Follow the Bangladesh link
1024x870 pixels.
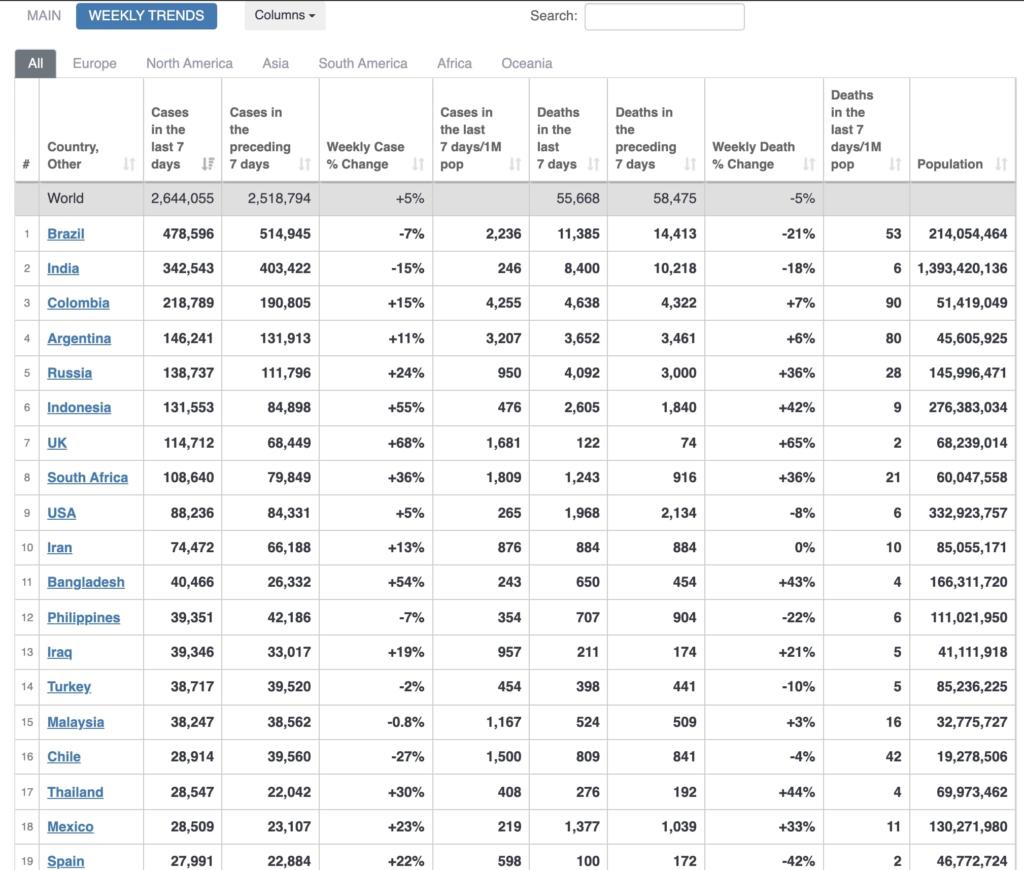point(86,583)
